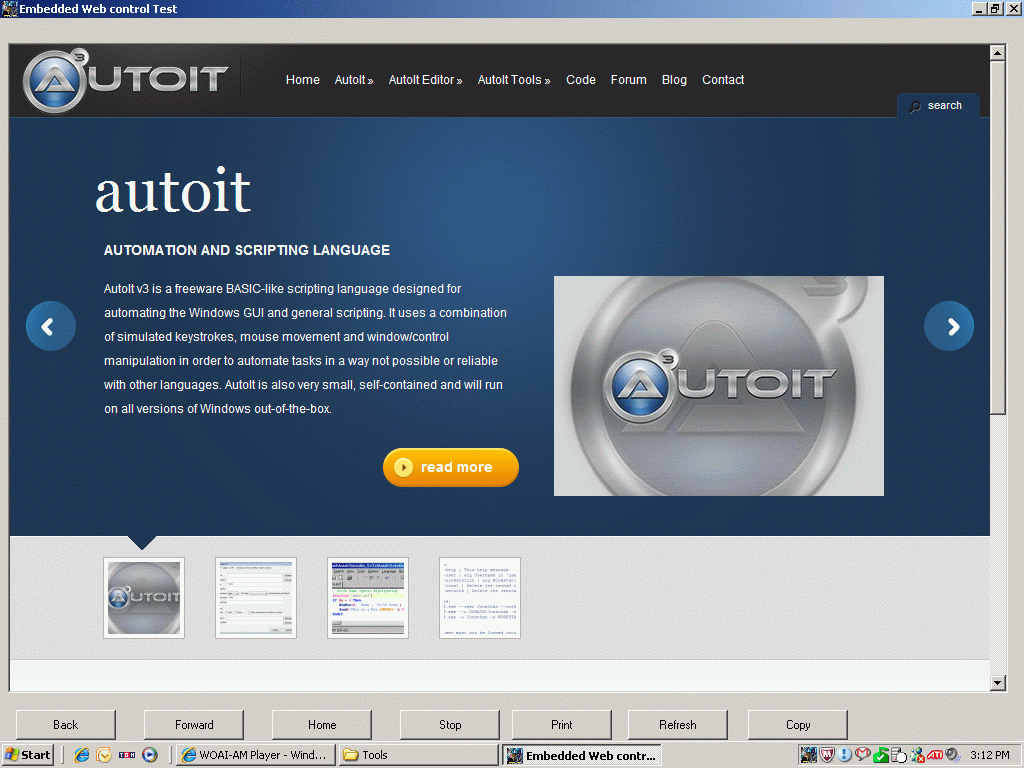Switch to Tools folder taskbar window
1024x768 pixels.
tap(418, 755)
